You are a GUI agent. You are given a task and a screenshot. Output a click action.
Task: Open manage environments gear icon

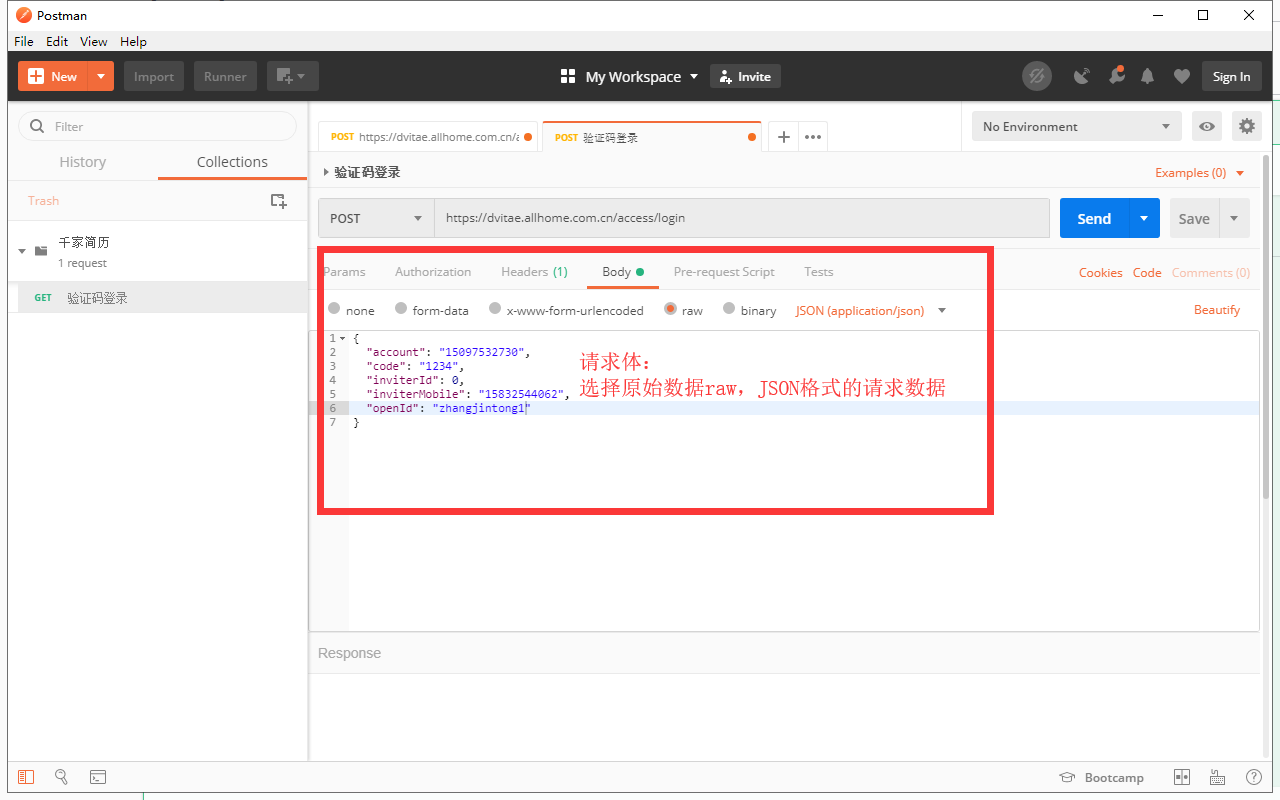[x=1246, y=126]
